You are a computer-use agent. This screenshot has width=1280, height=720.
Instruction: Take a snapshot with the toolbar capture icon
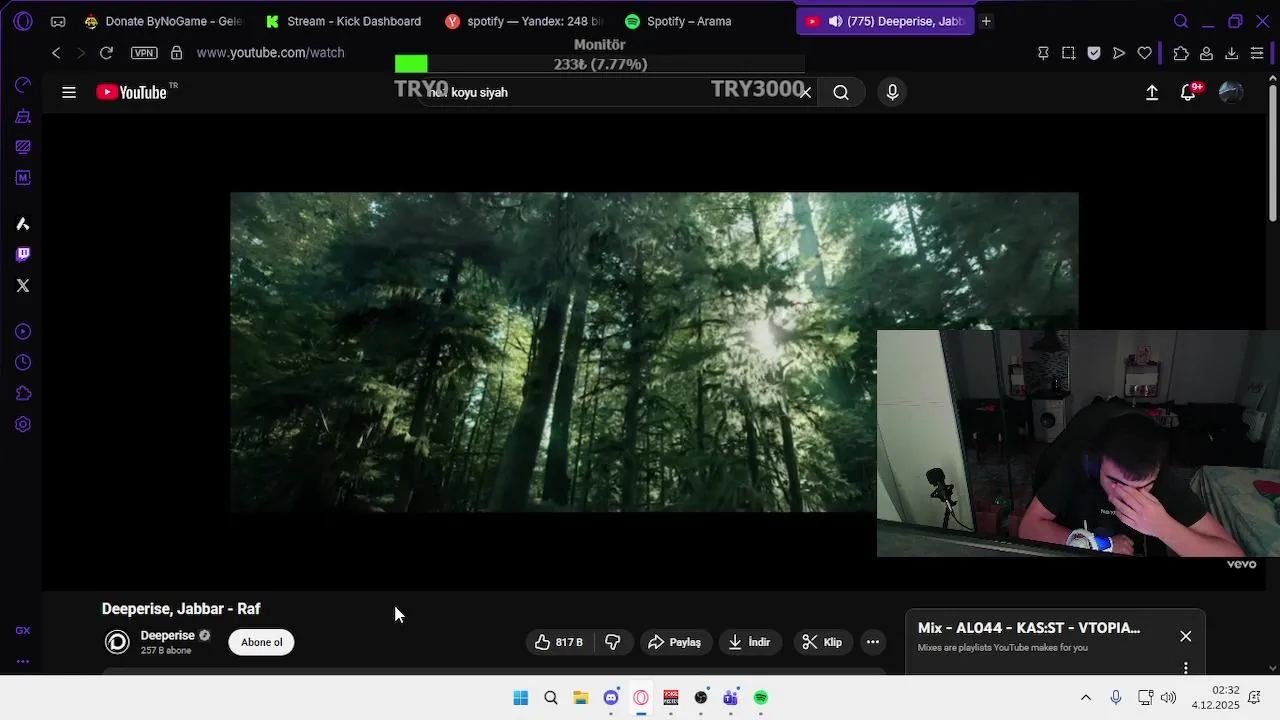(x=1068, y=53)
